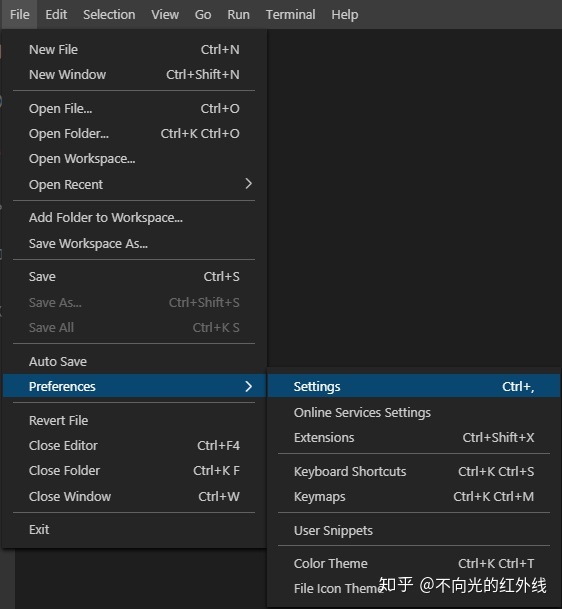
Task: Select Add Folder to Workspace...
Action: tap(134, 218)
